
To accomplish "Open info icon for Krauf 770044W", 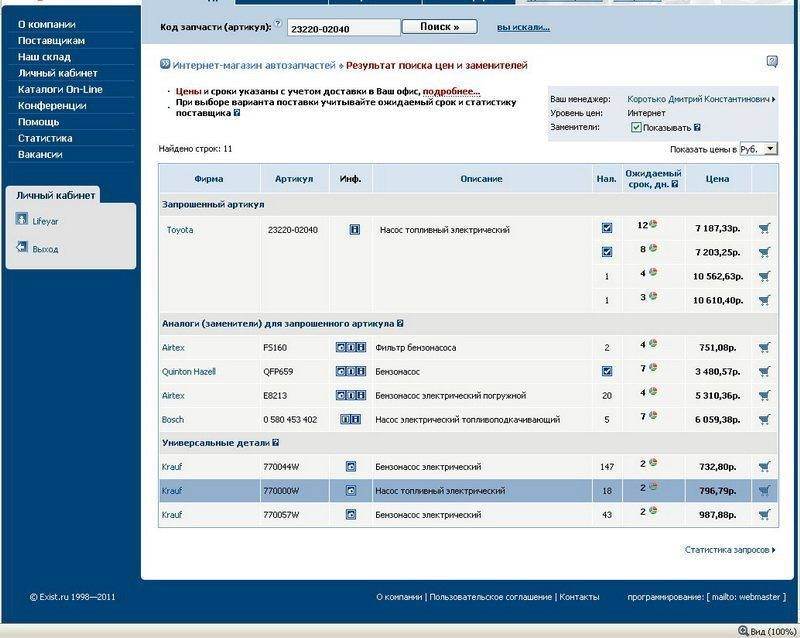I will (x=350, y=467).
